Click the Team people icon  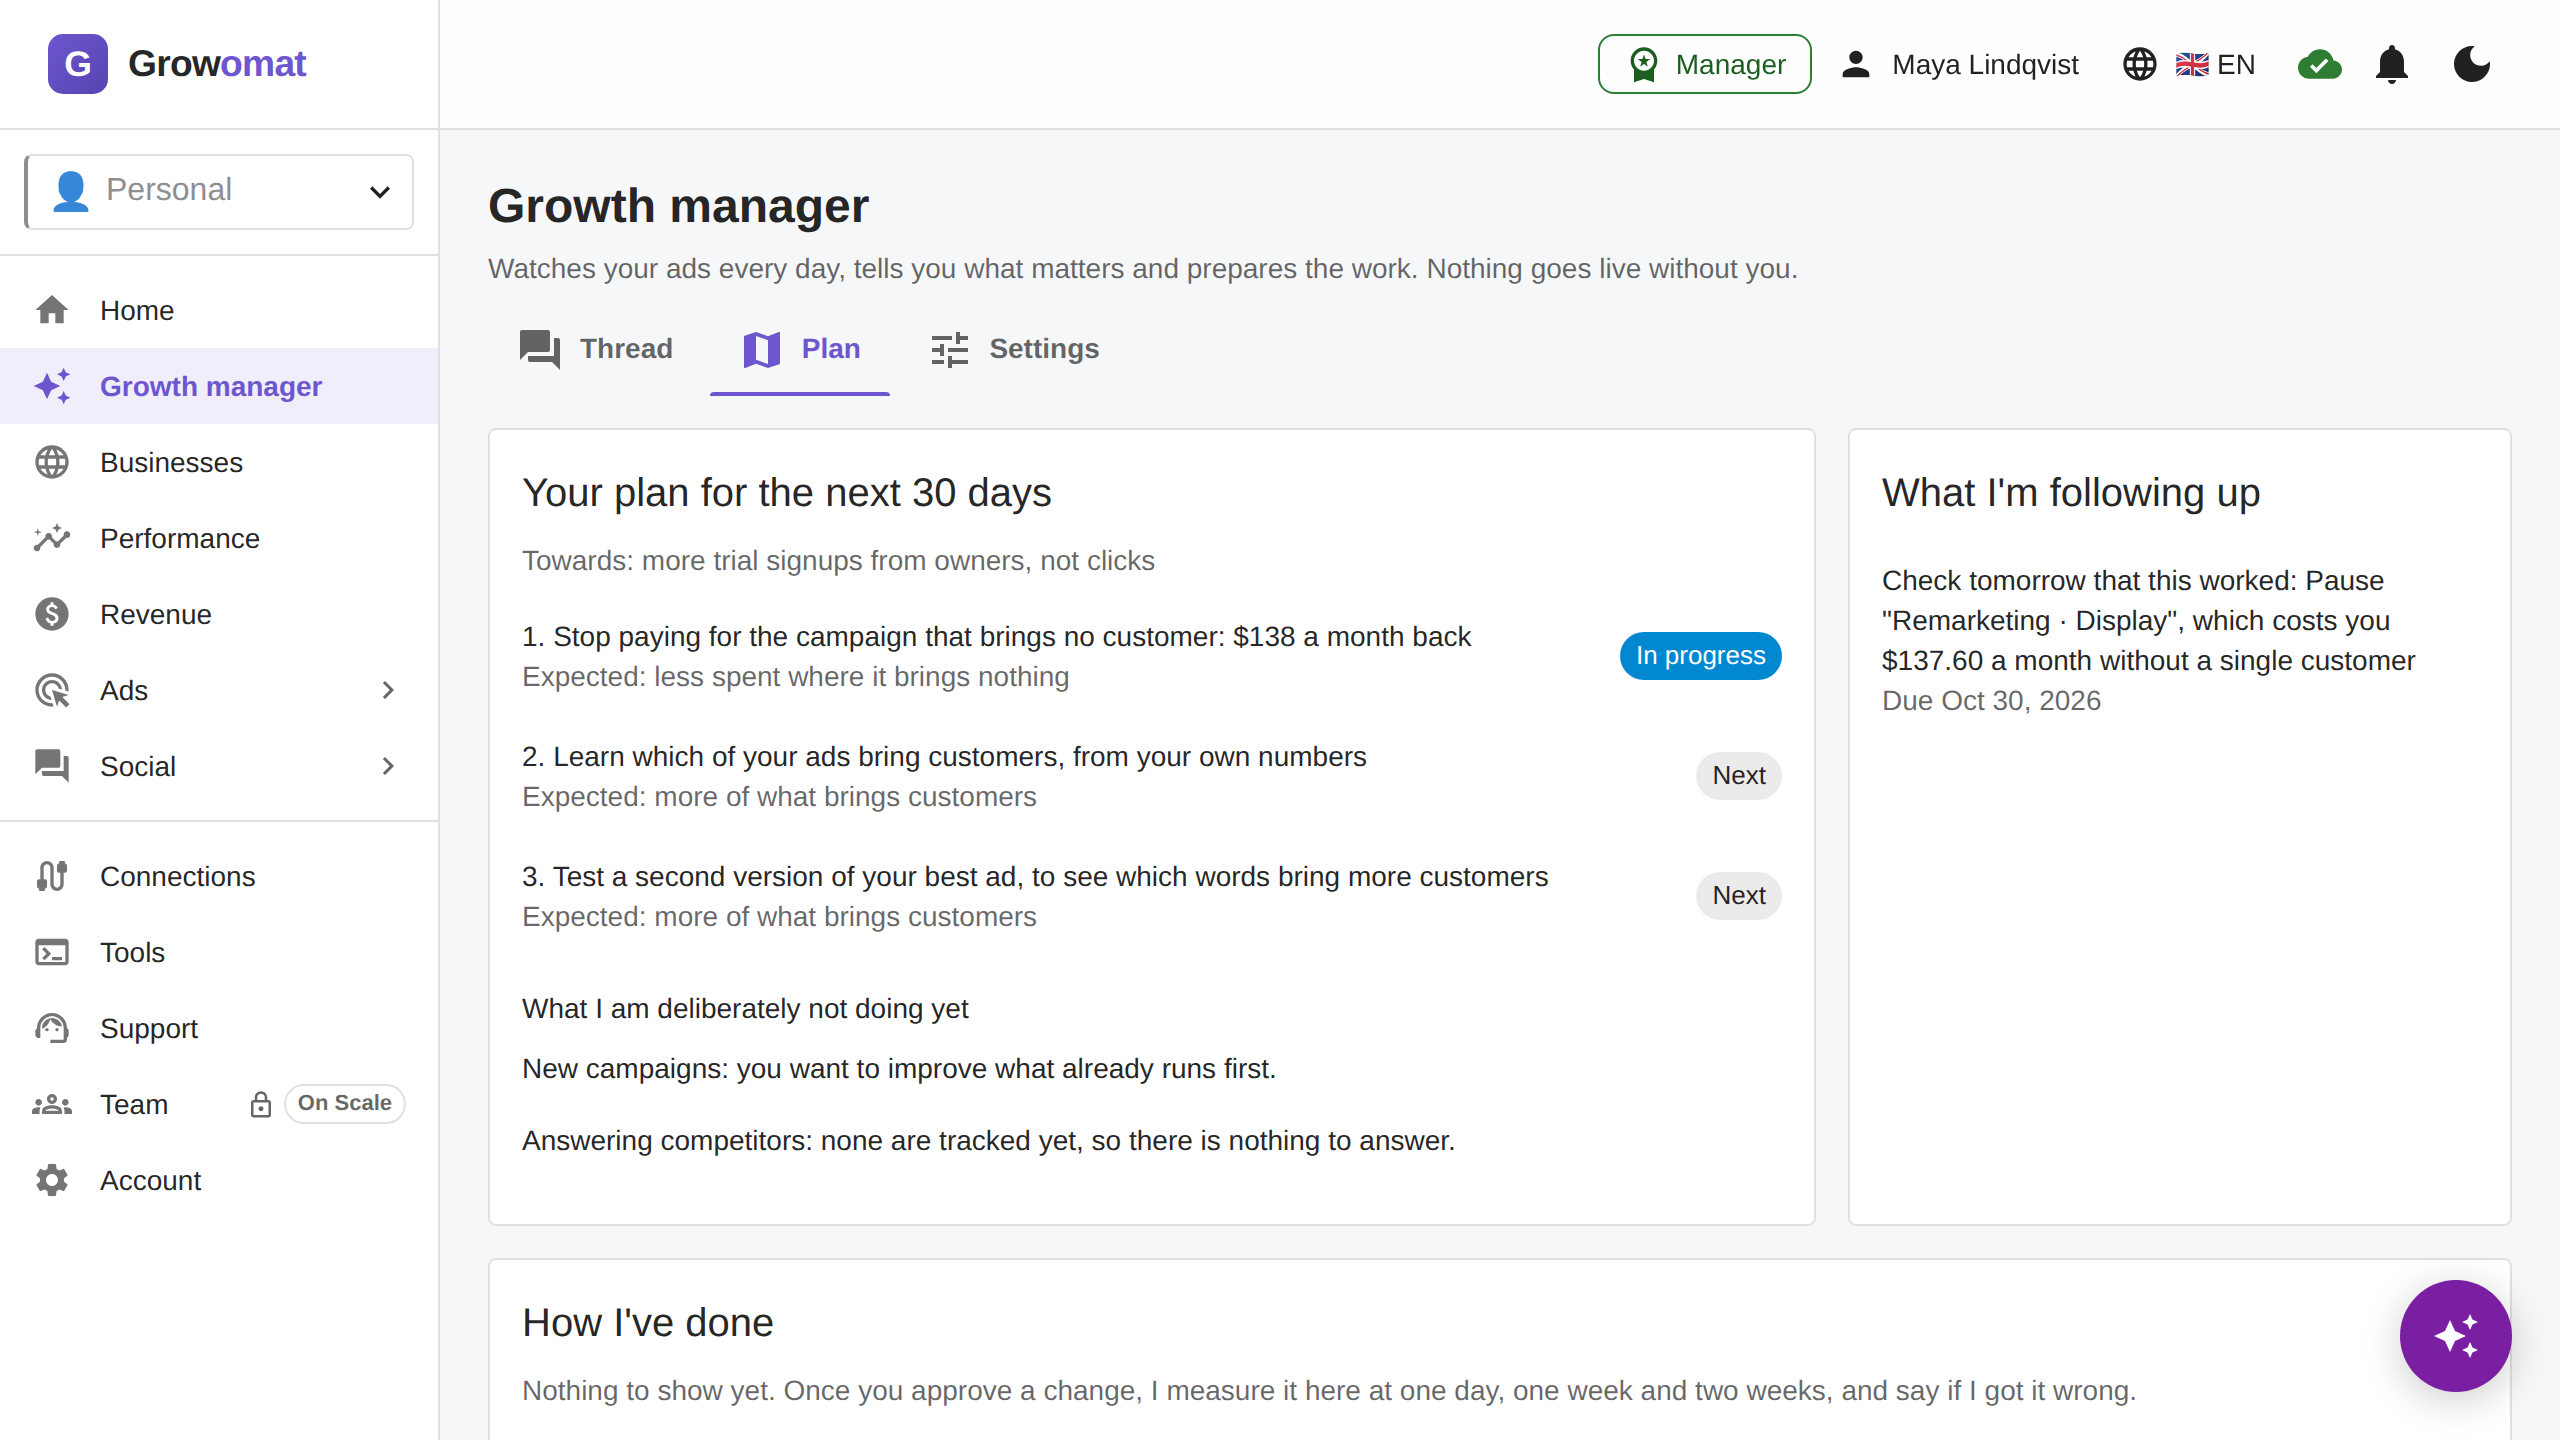(52, 1104)
